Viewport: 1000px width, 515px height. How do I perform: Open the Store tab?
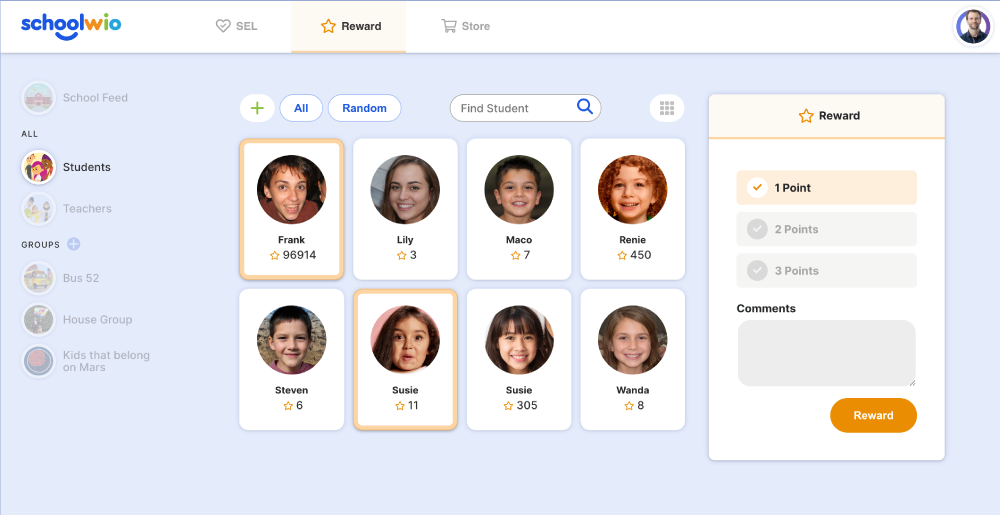pyautogui.click(x=466, y=26)
